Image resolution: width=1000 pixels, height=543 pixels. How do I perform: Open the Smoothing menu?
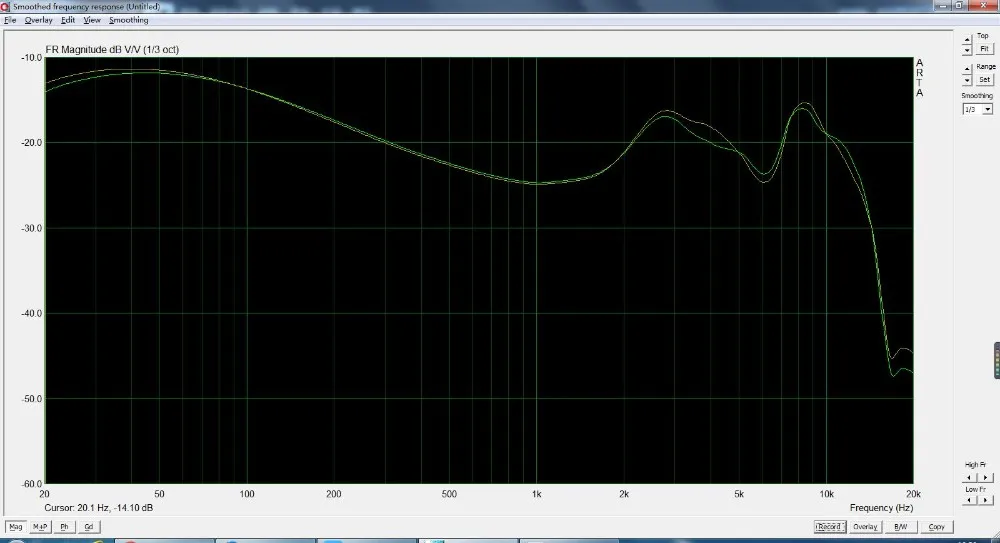[128, 20]
